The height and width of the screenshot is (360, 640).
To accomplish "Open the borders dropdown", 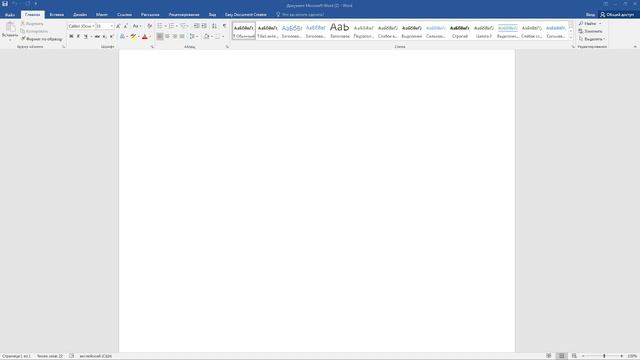I will [223, 37].
